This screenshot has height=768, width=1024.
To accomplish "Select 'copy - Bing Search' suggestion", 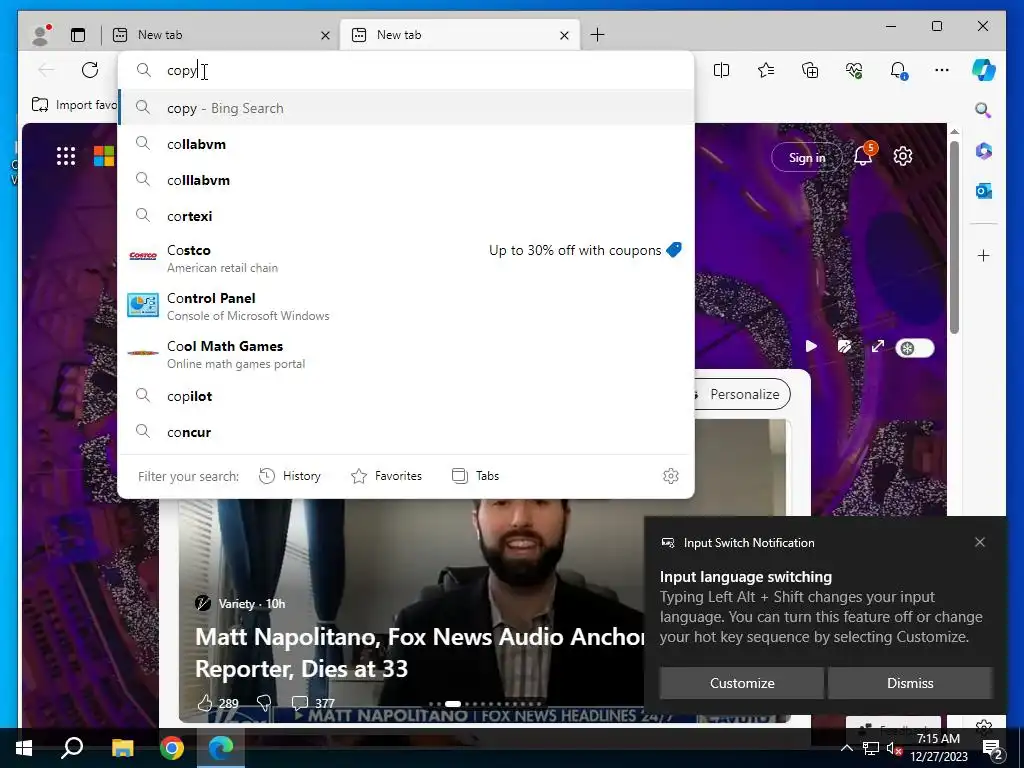I will 406,108.
